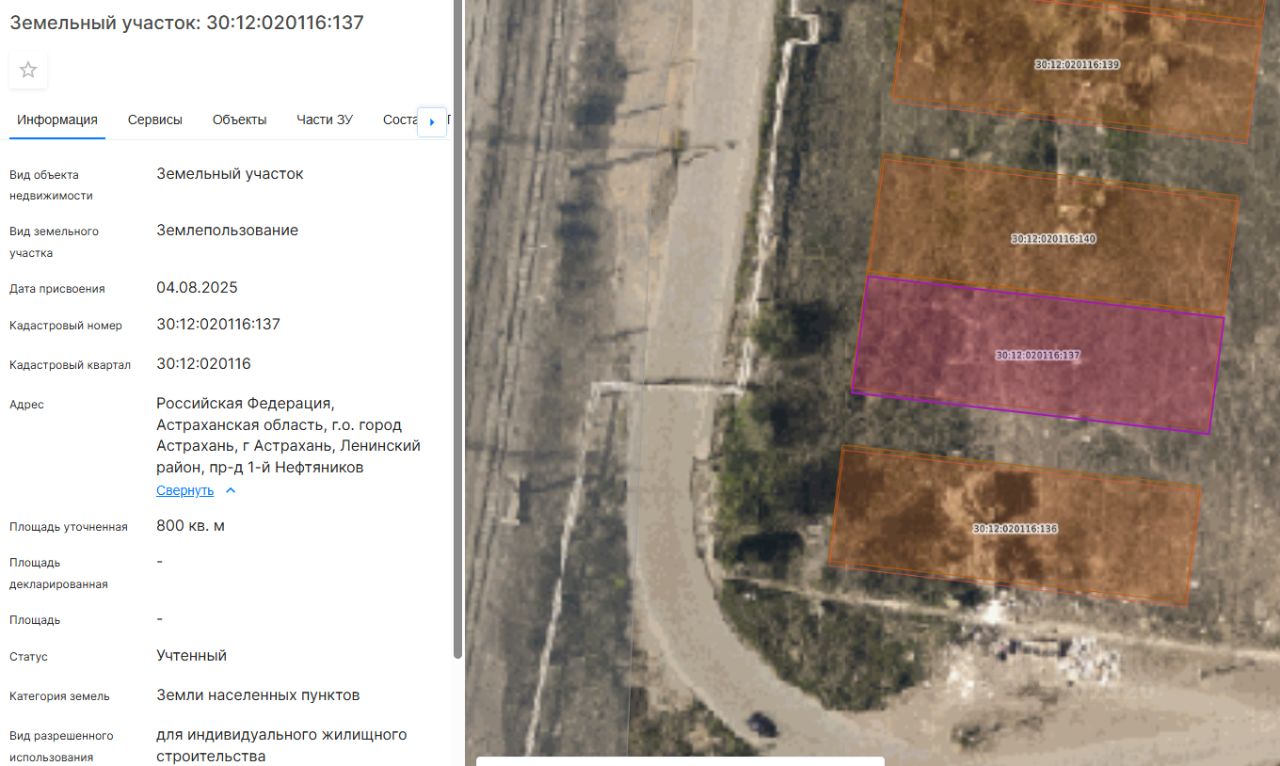Select the Кадастровый квартал value '30:12:020116'
1280x766 pixels.
[204, 364]
